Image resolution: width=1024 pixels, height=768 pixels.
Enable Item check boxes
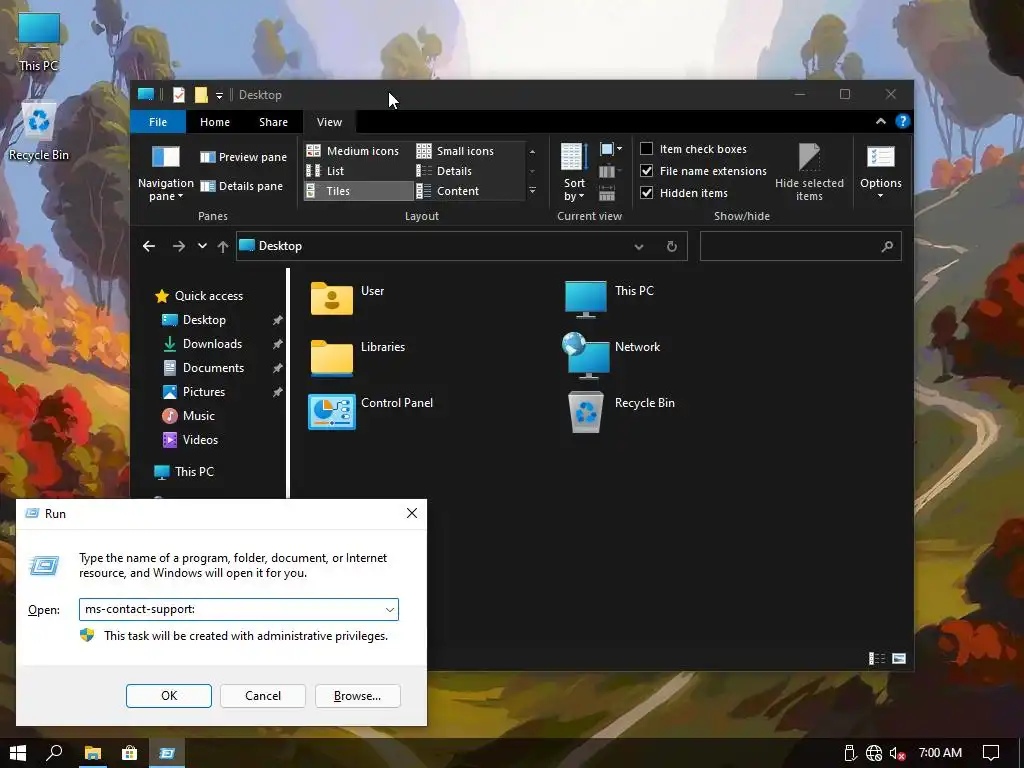[693, 149]
